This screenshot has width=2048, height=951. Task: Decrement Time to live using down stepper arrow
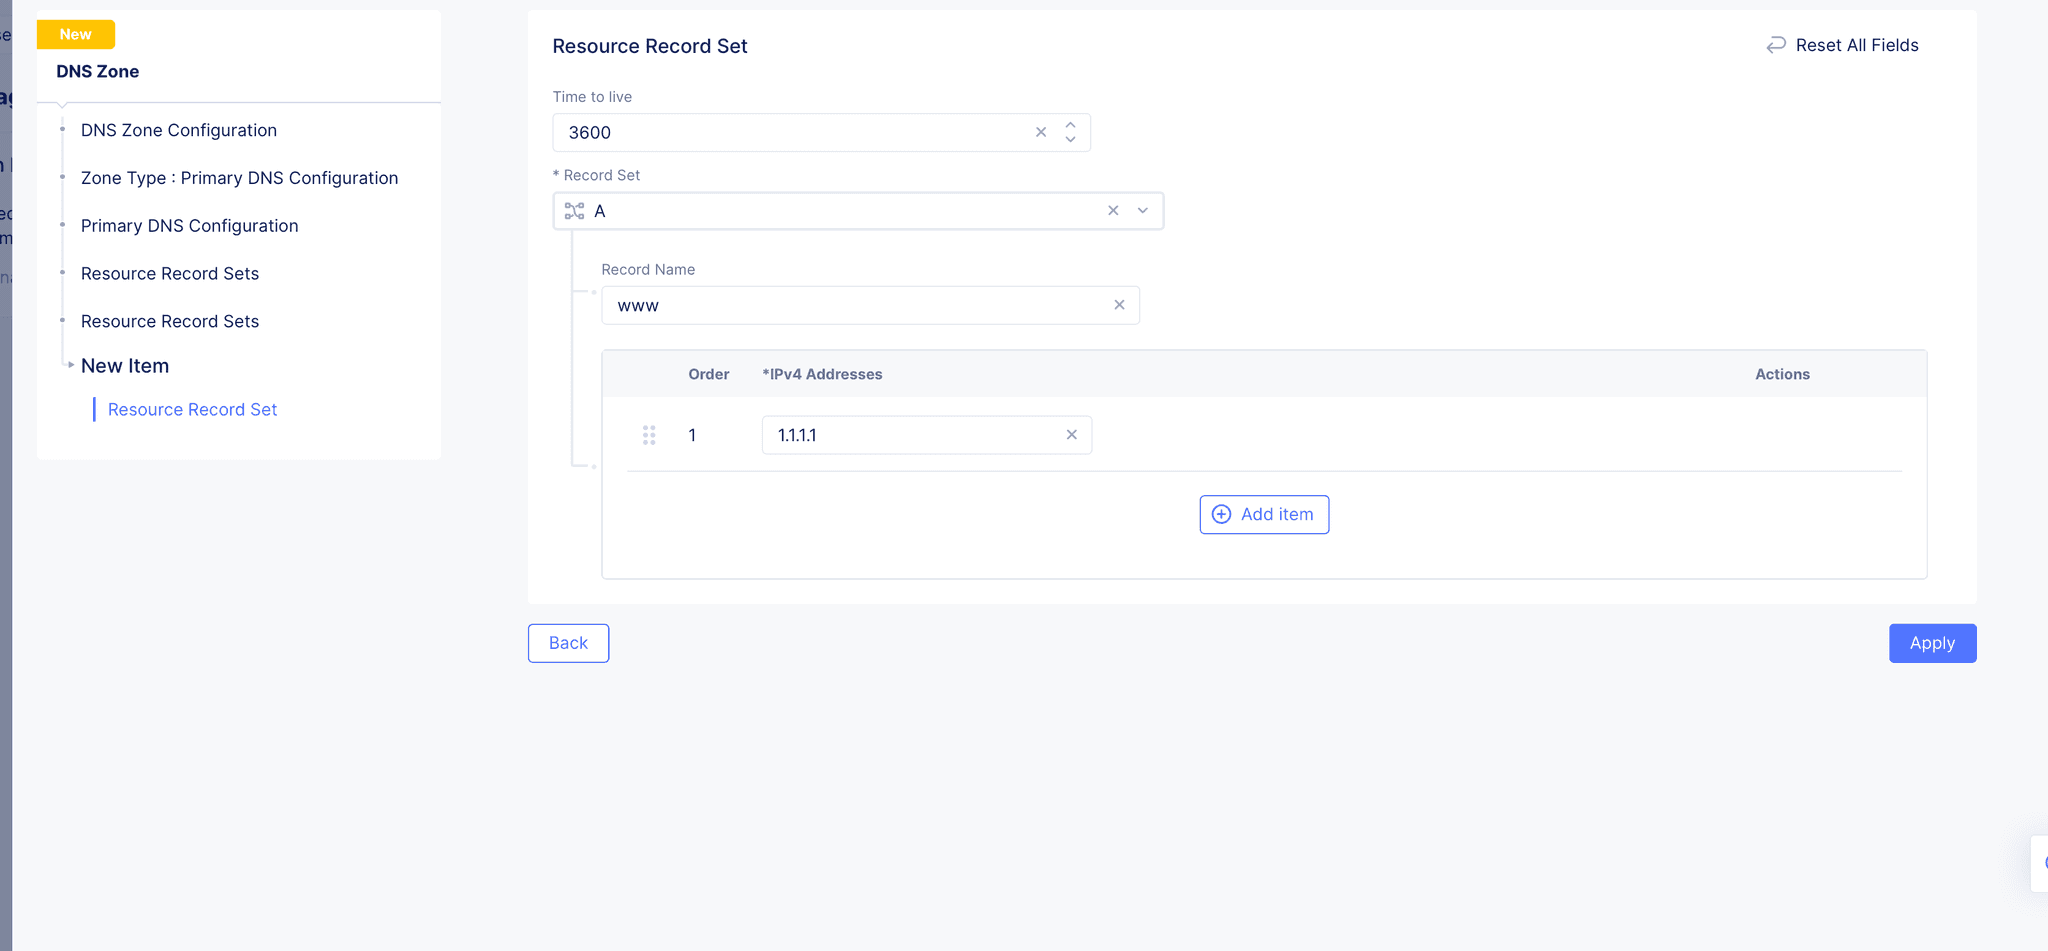1069,138
